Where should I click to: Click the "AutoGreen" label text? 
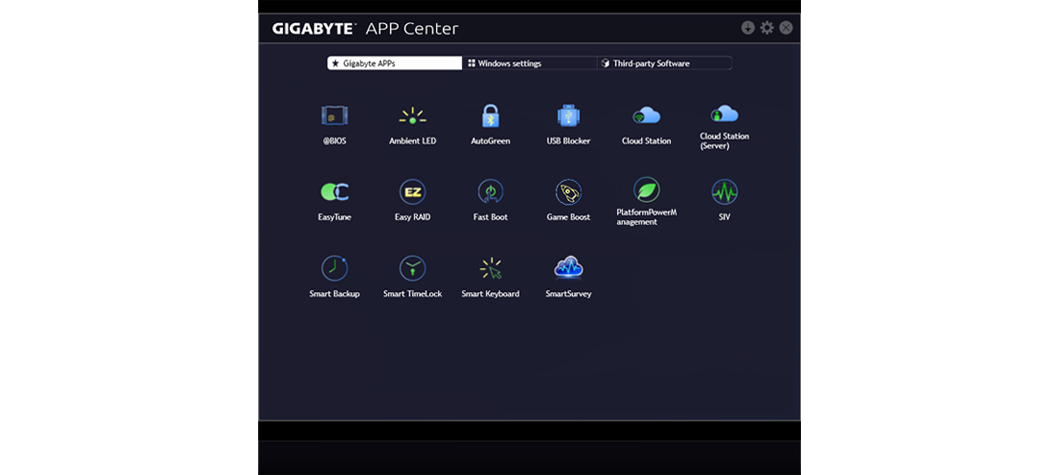[x=491, y=141]
